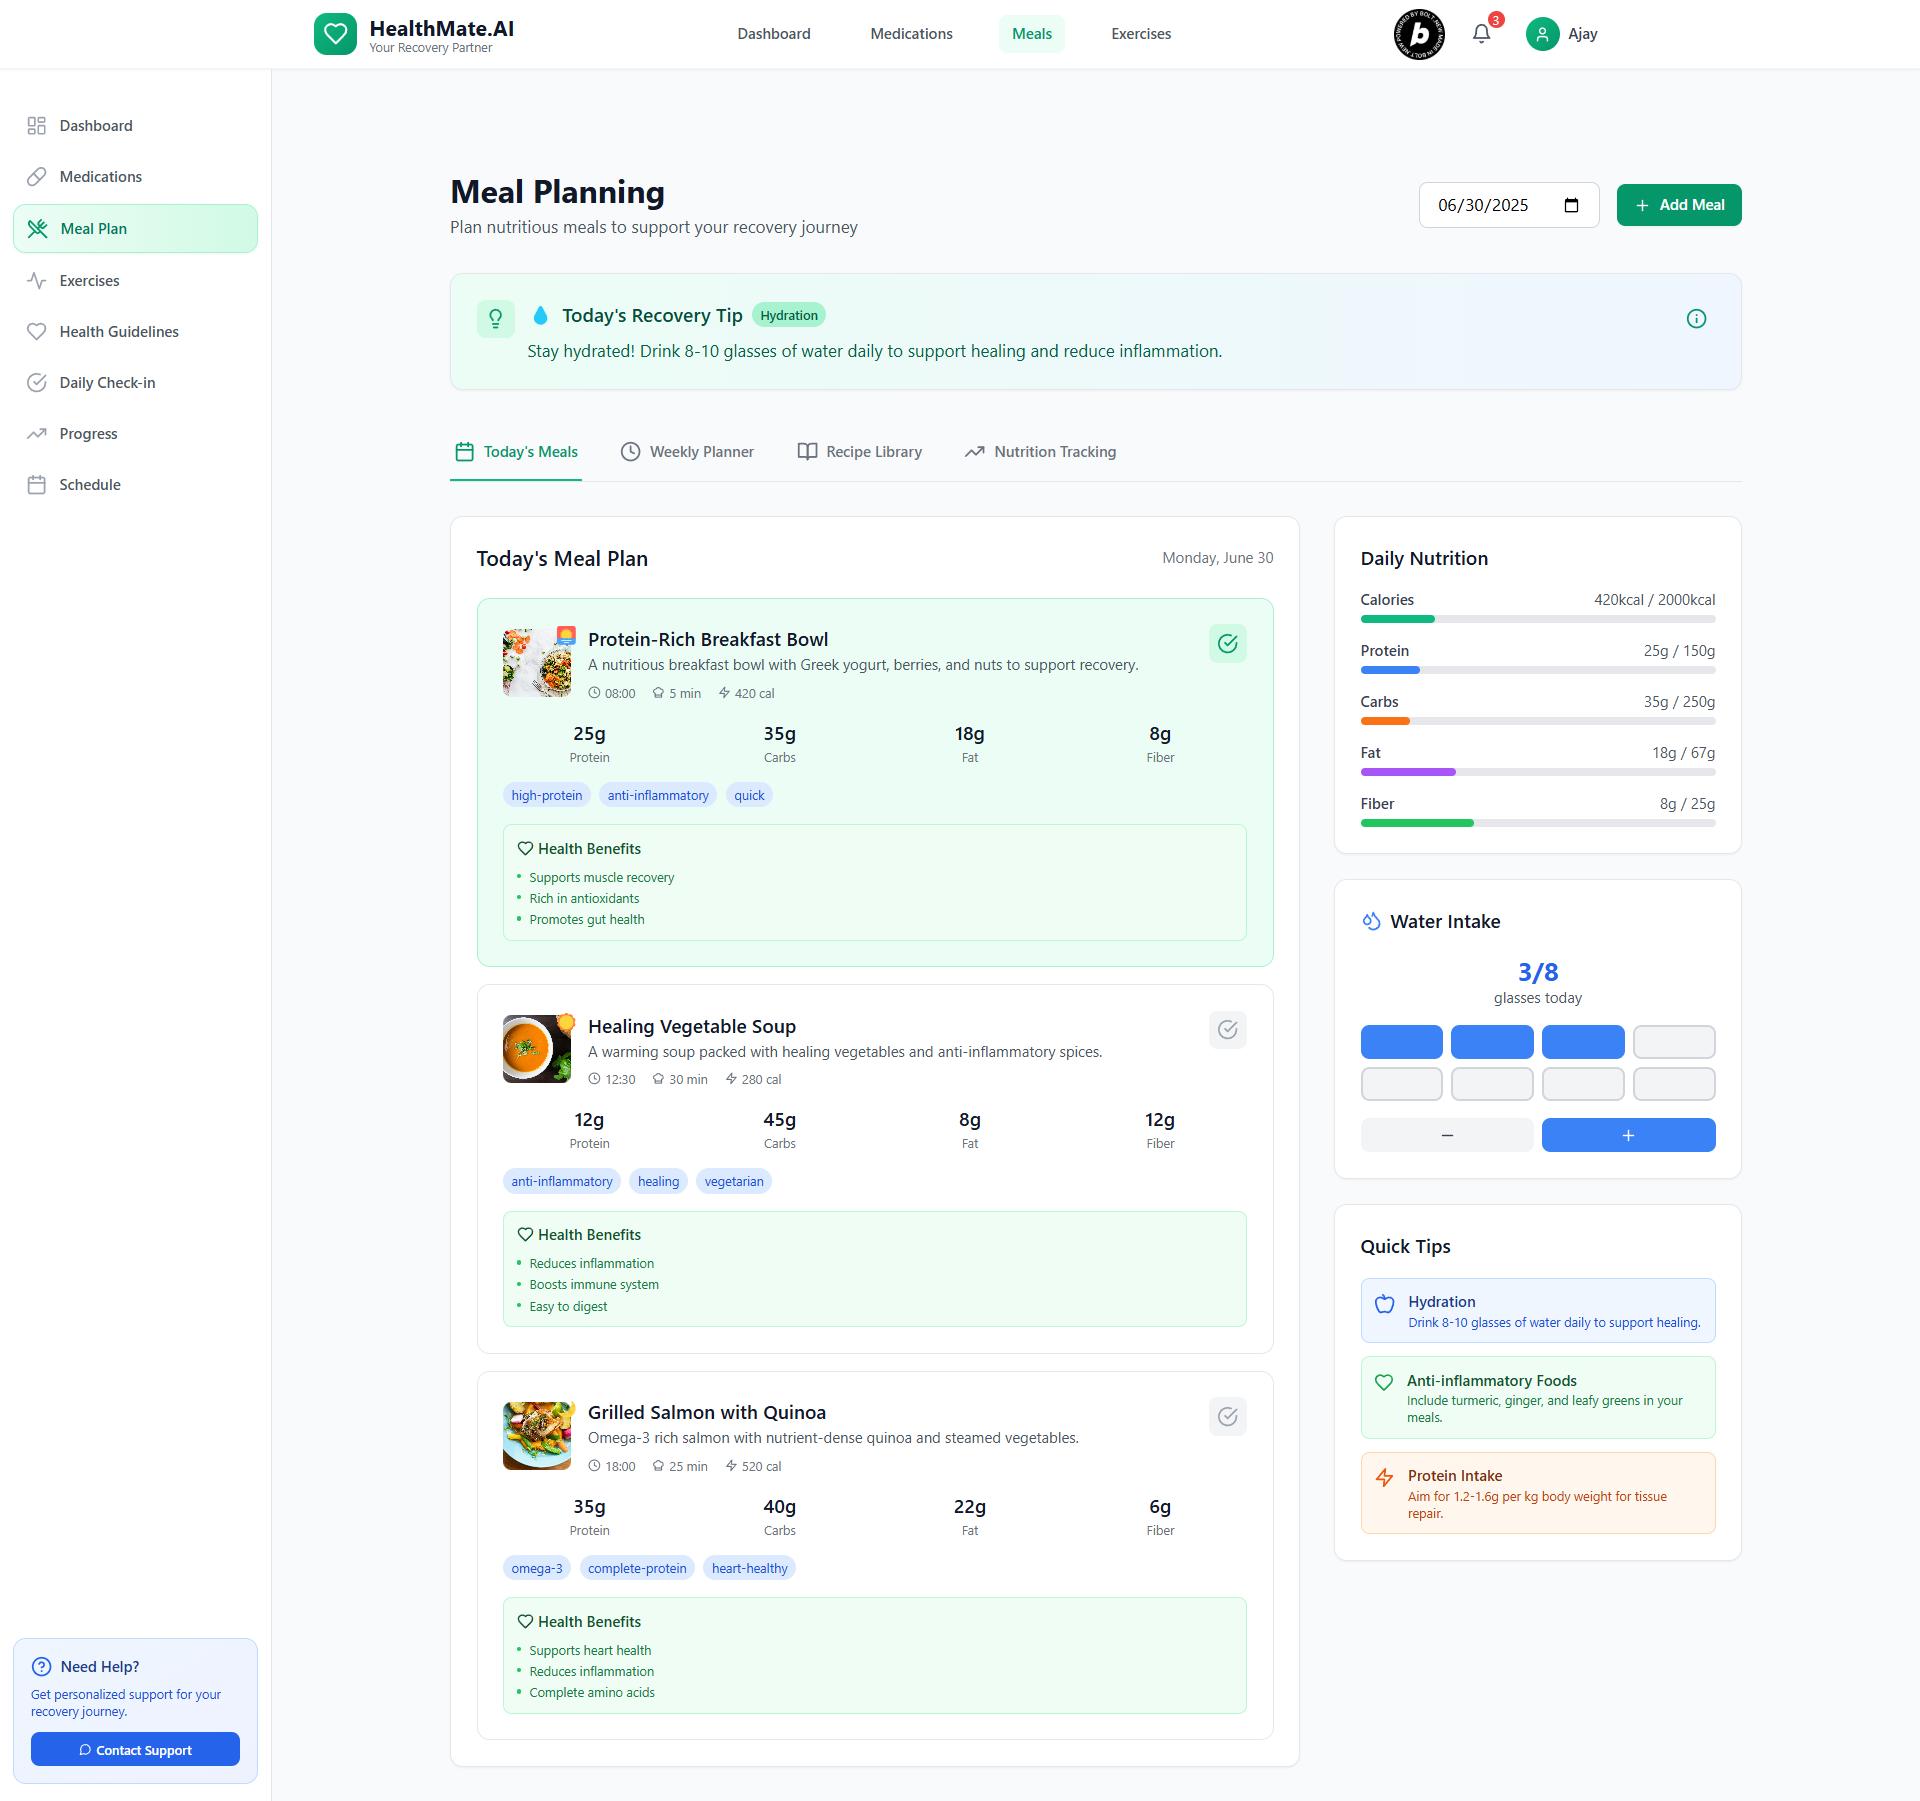Open Health Guidelines in the sidebar
1920x1801 pixels.
point(118,332)
